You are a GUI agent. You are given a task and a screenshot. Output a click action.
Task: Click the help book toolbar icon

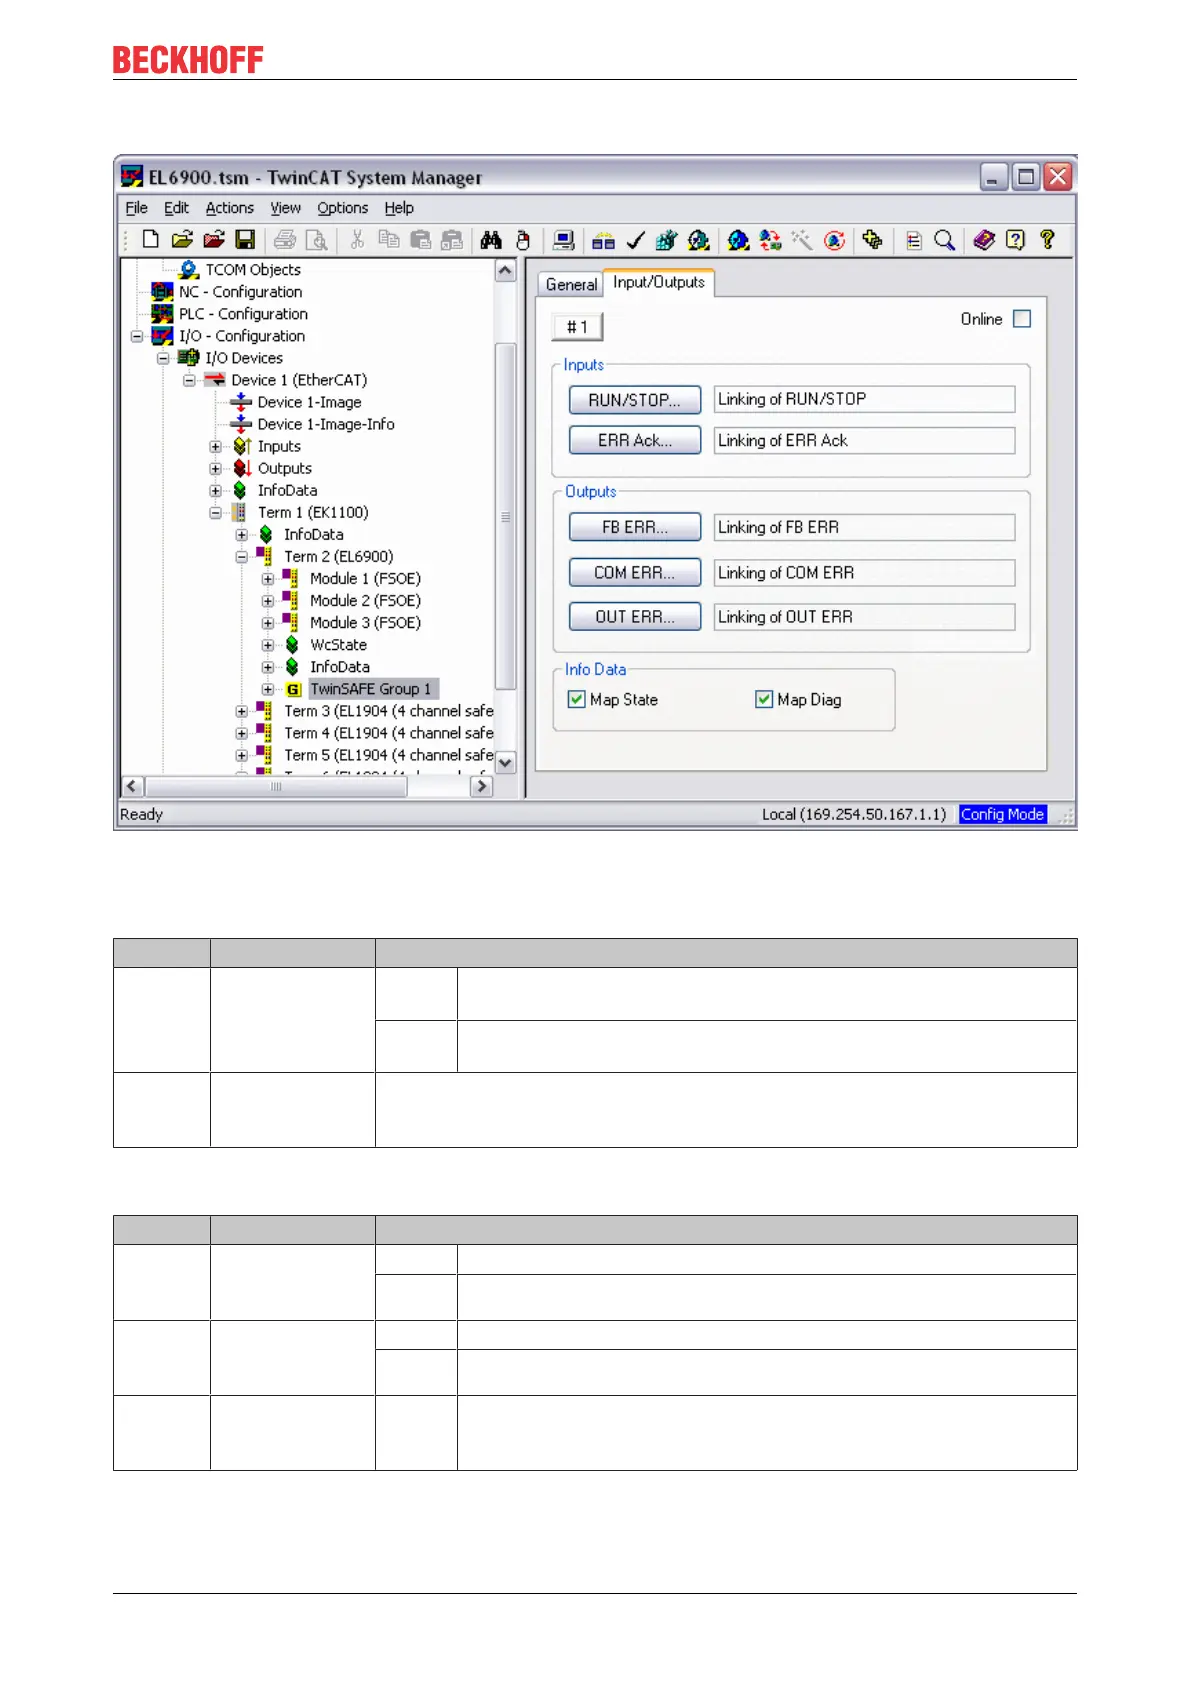tap(984, 239)
